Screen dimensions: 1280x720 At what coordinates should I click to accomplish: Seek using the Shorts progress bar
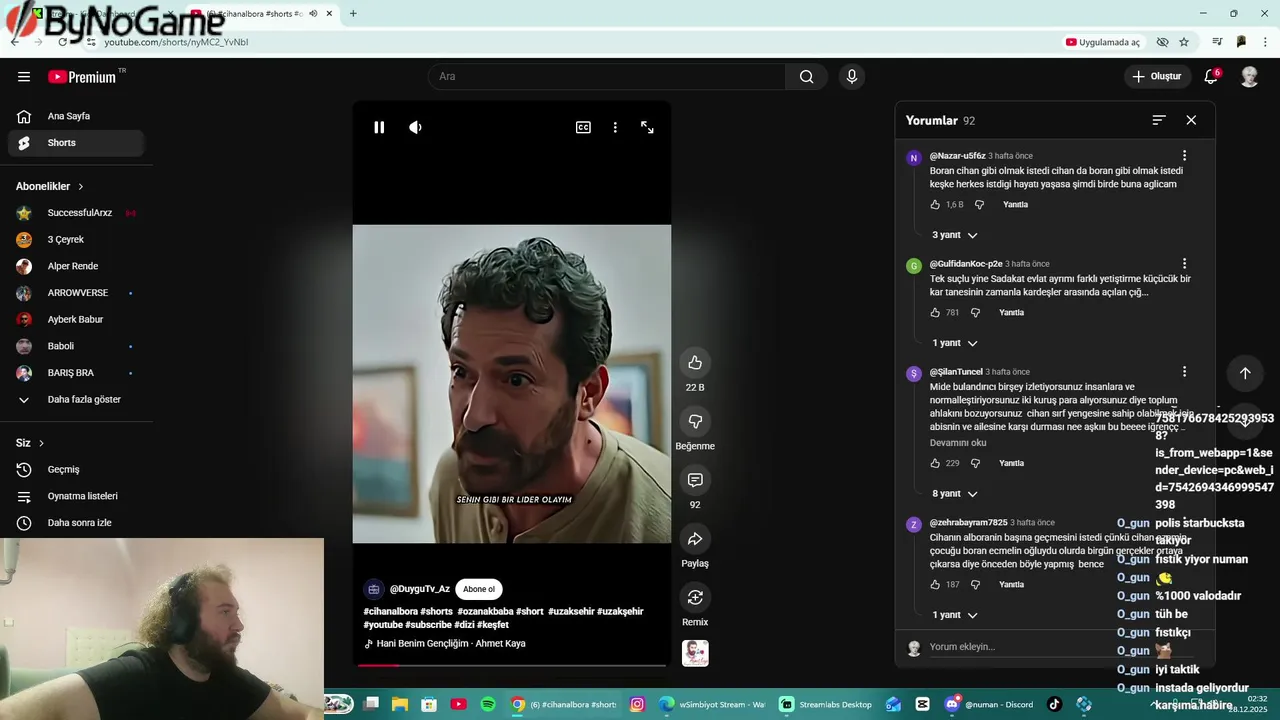pyautogui.click(x=512, y=665)
